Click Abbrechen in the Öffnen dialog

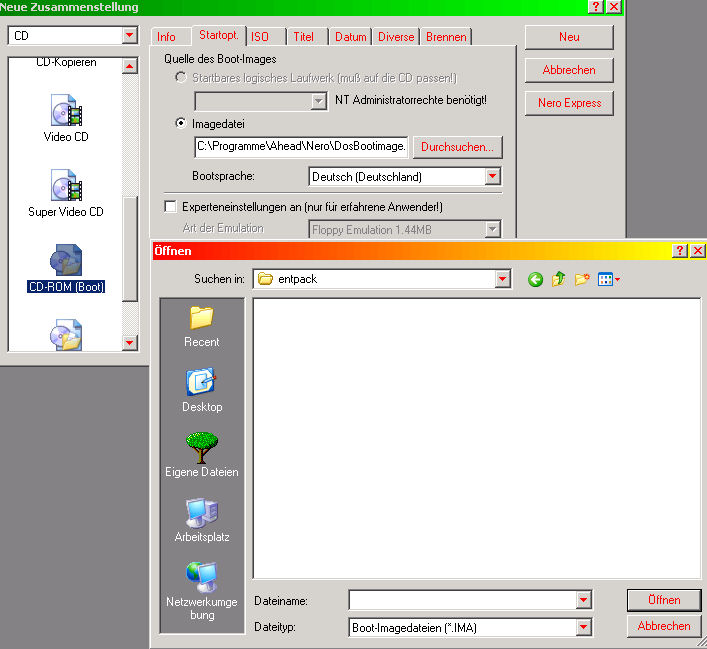tap(664, 626)
